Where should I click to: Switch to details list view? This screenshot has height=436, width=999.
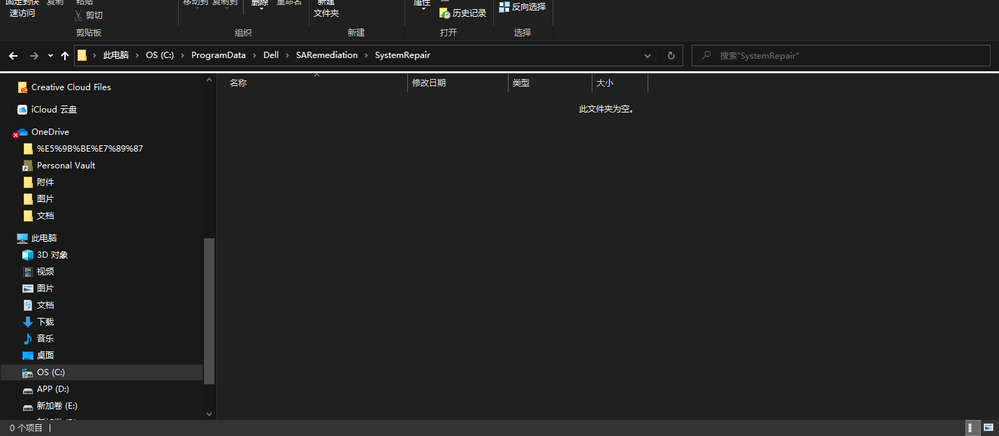tap(973, 428)
